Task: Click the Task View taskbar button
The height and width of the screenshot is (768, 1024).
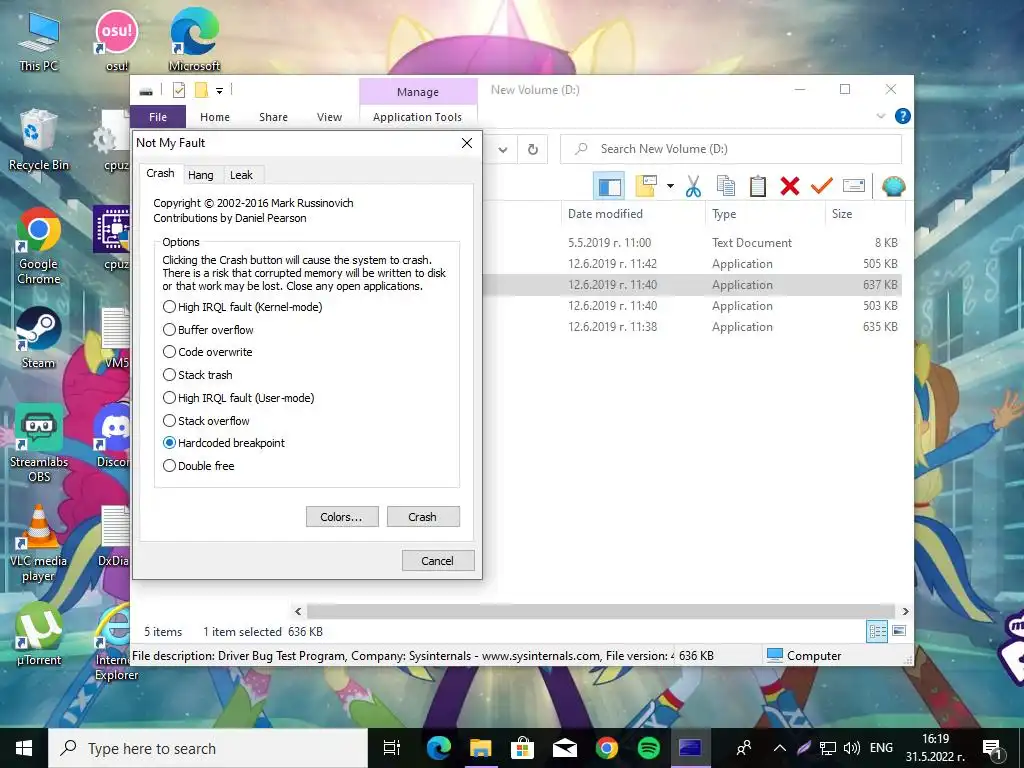Action: point(392,748)
